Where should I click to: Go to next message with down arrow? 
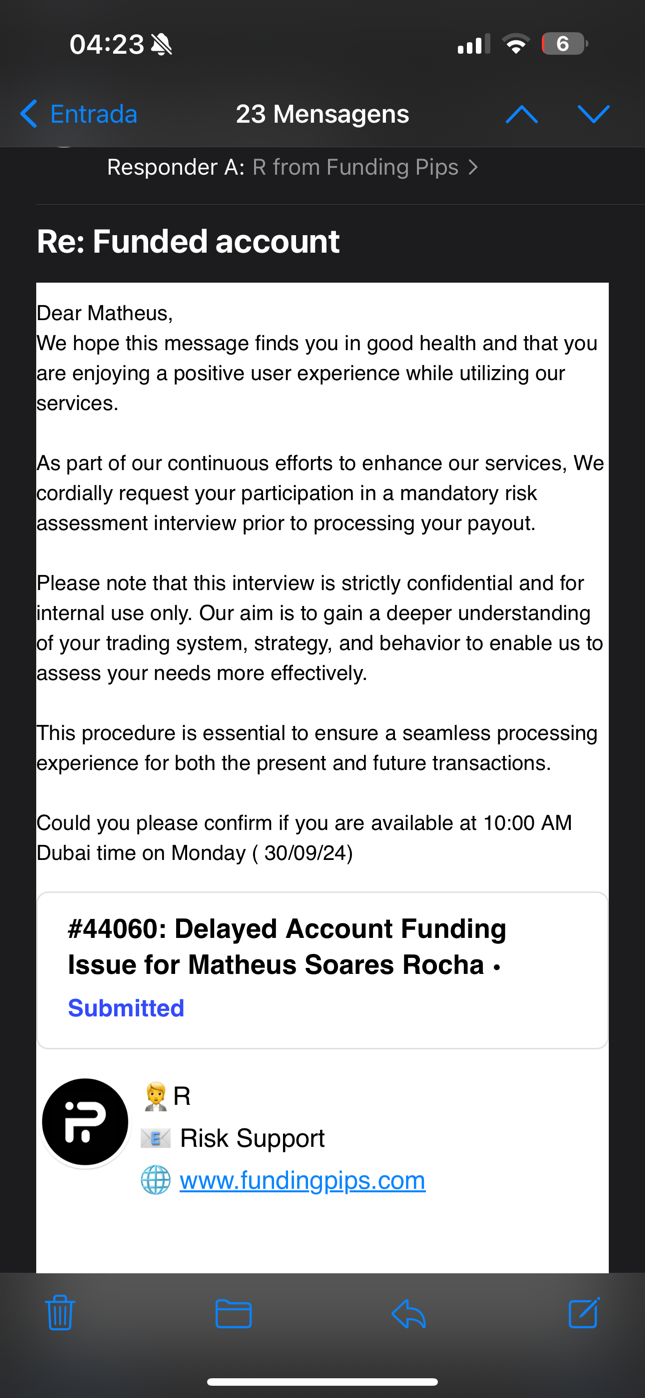(x=593, y=114)
